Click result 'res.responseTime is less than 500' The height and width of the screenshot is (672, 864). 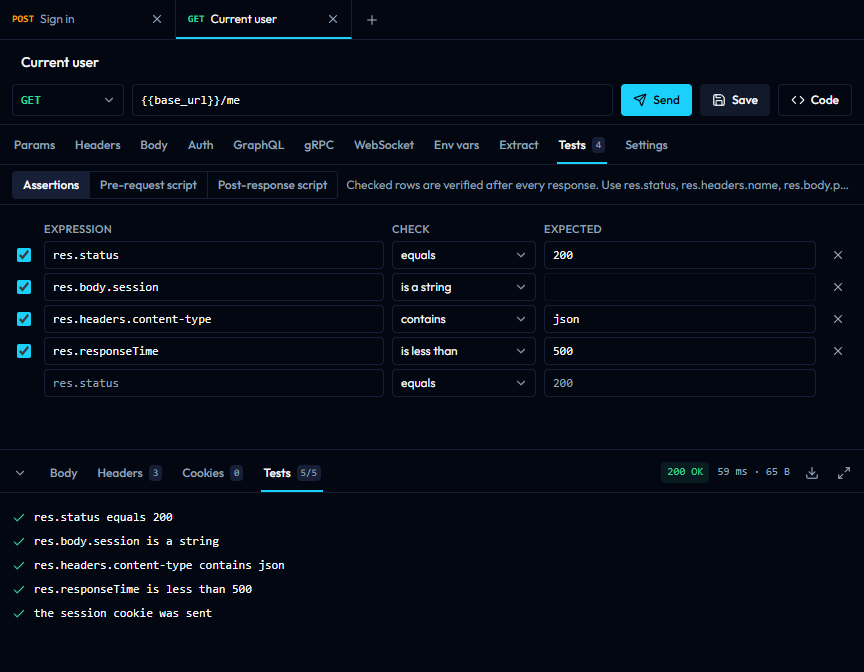[143, 589]
